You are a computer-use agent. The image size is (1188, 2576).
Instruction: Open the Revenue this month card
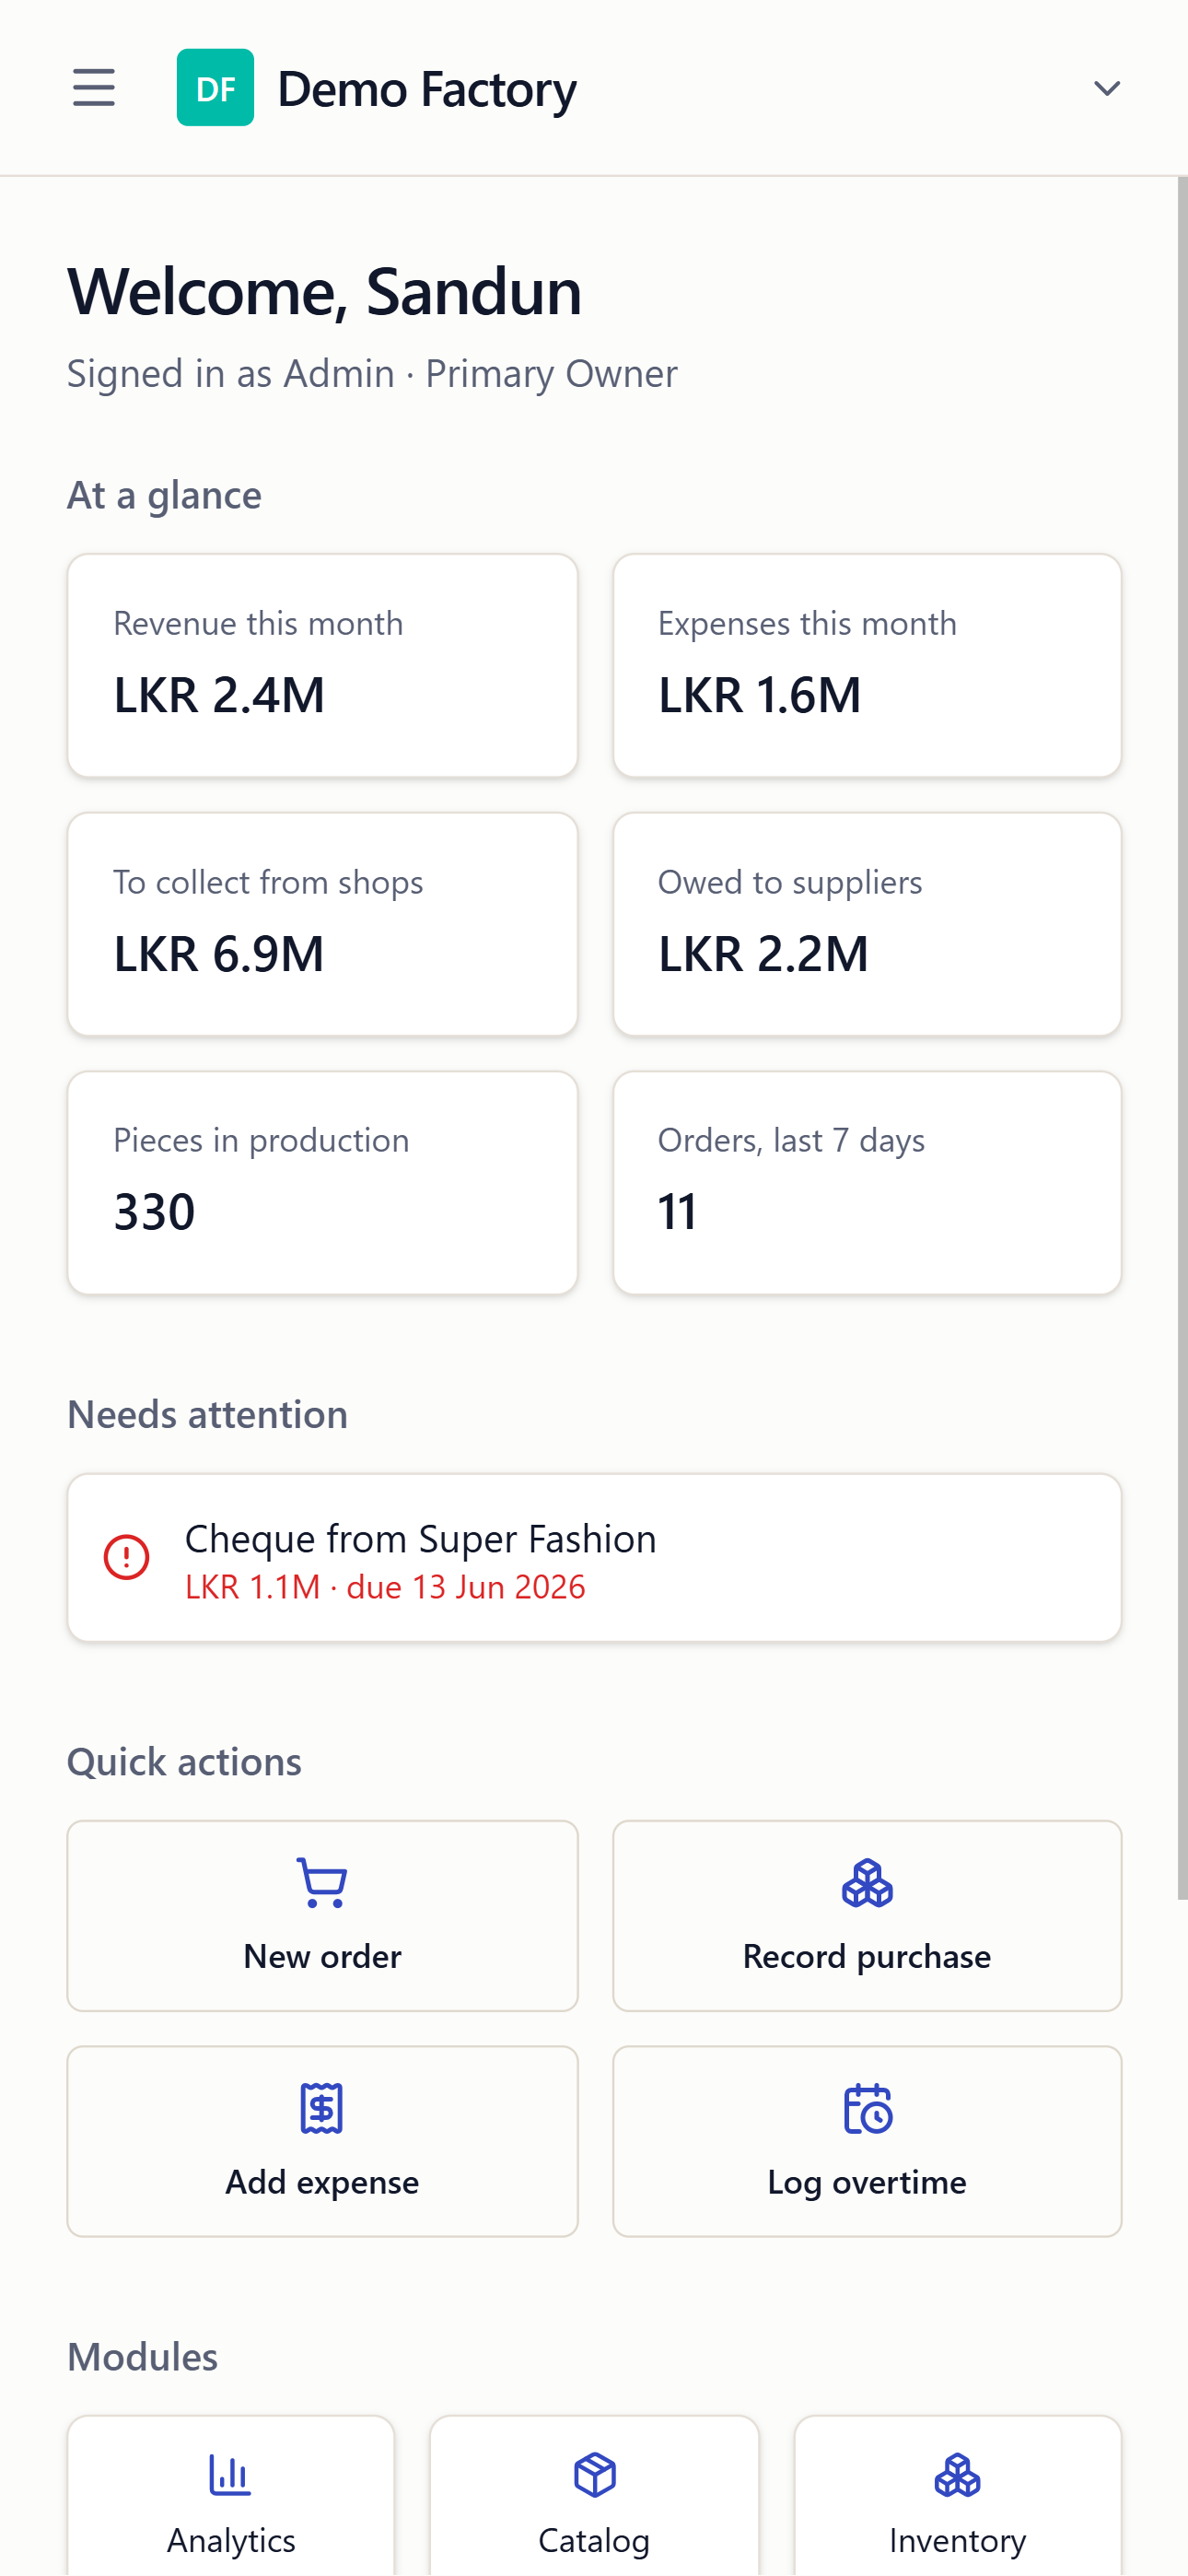pos(322,665)
